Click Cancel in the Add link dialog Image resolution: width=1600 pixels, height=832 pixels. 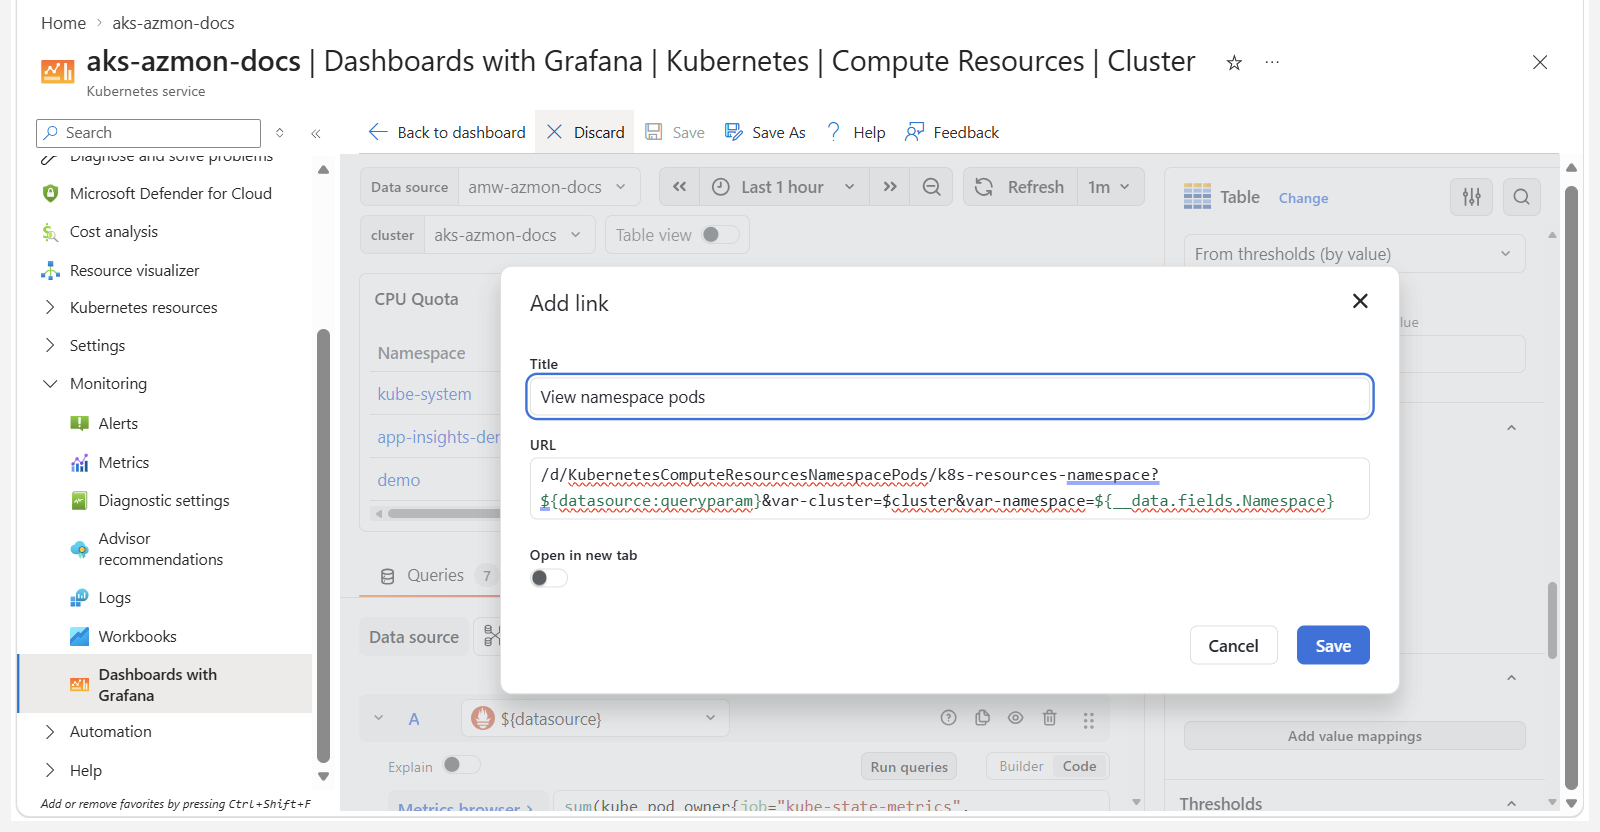click(1233, 645)
